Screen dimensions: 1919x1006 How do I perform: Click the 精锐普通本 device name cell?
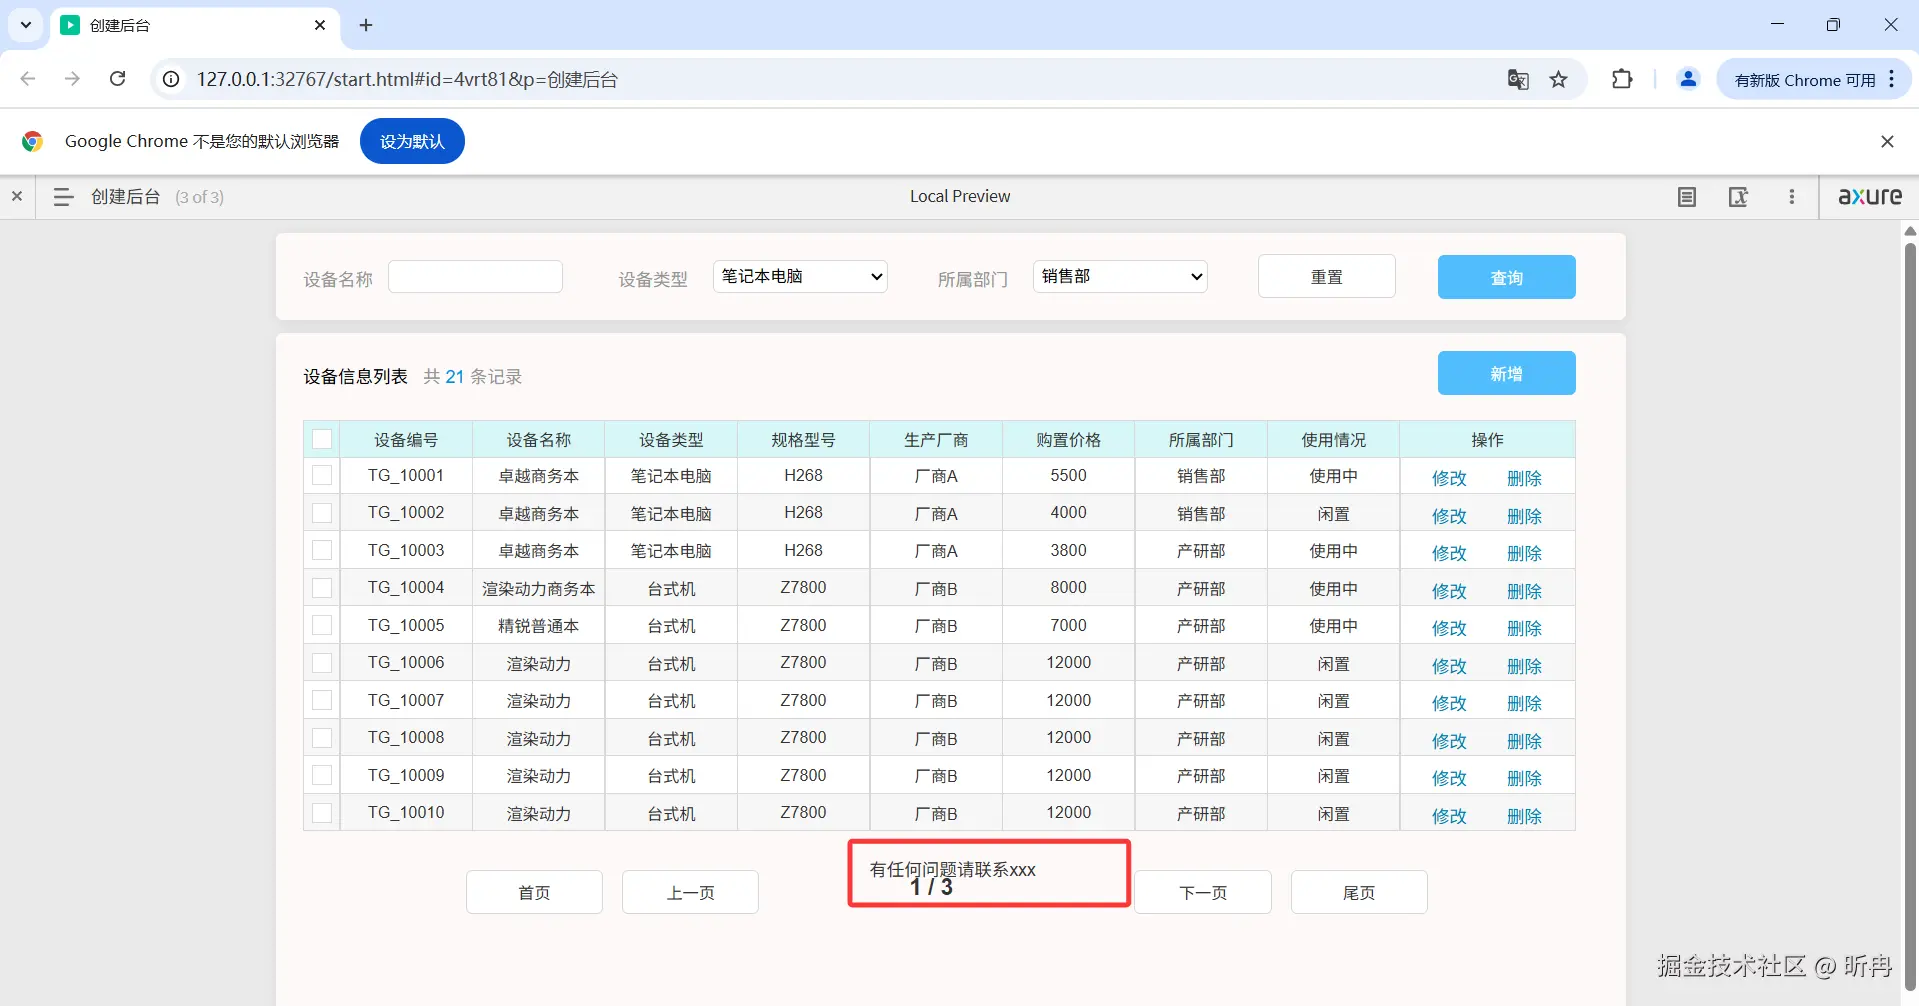[x=539, y=626]
